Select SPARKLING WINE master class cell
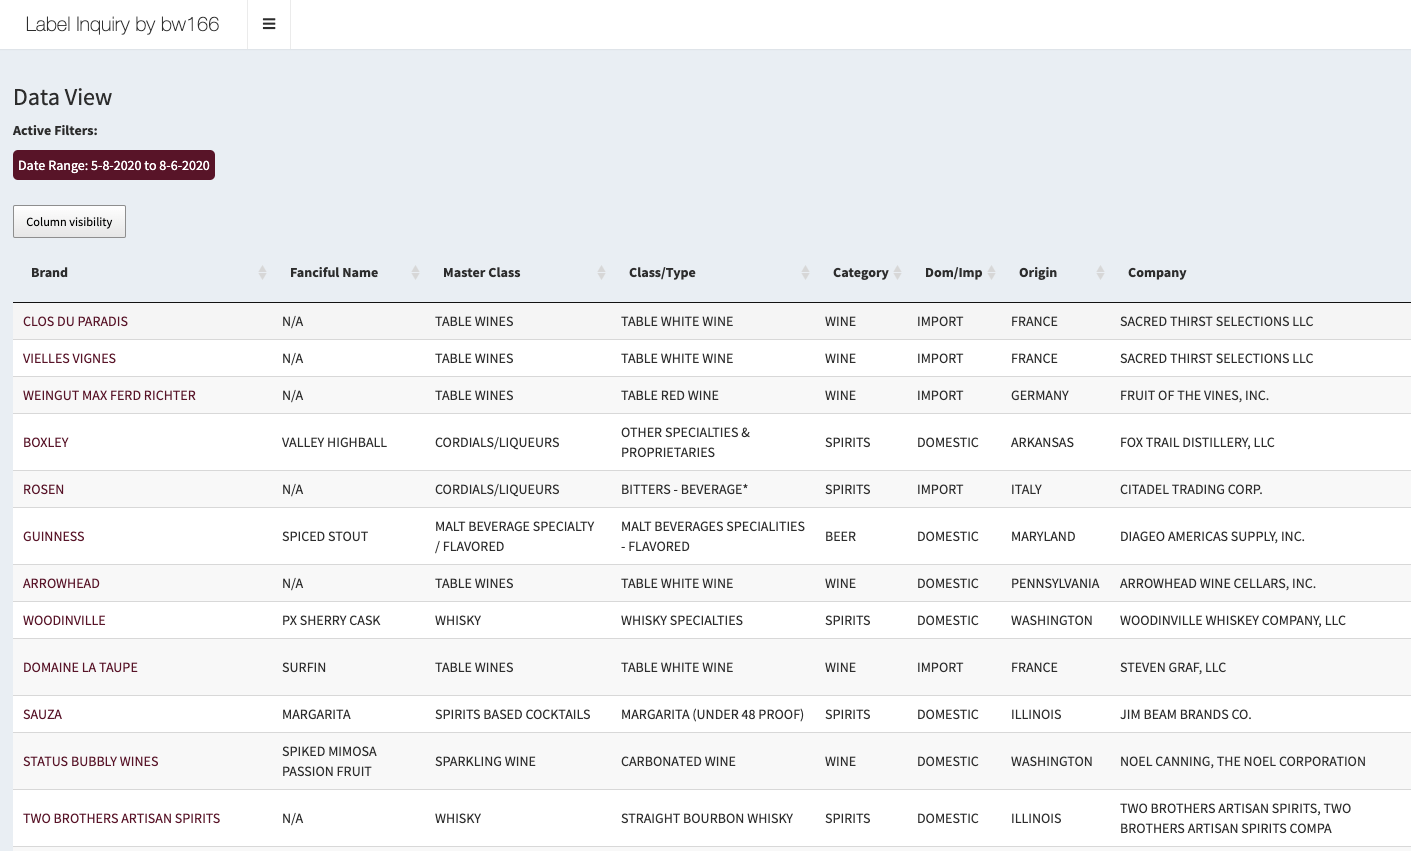The width and height of the screenshot is (1411, 851). pyautogui.click(x=485, y=761)
